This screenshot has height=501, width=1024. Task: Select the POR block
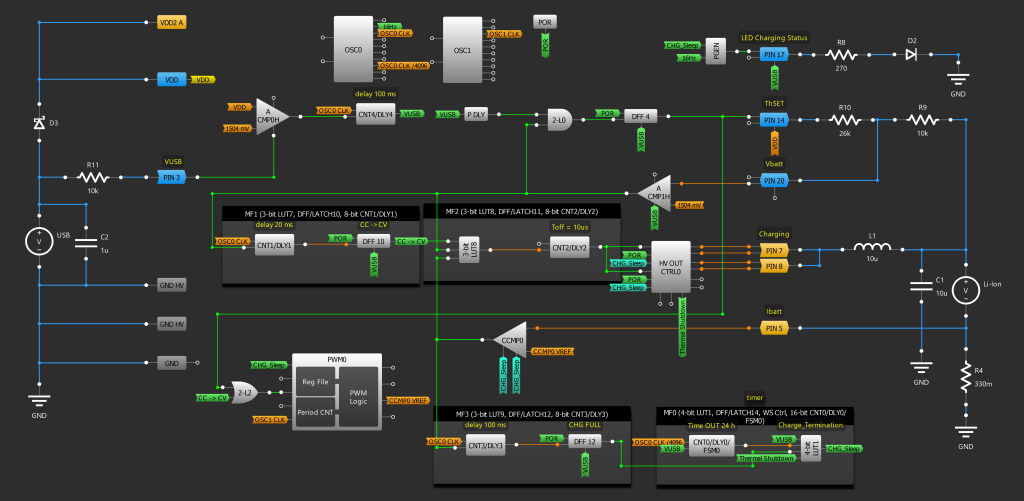545,22
